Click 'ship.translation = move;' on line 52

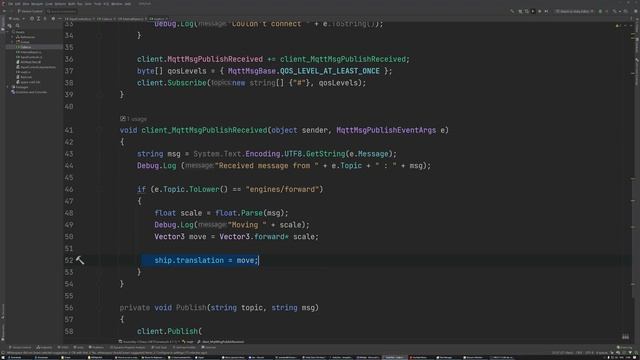coord(206,260)
